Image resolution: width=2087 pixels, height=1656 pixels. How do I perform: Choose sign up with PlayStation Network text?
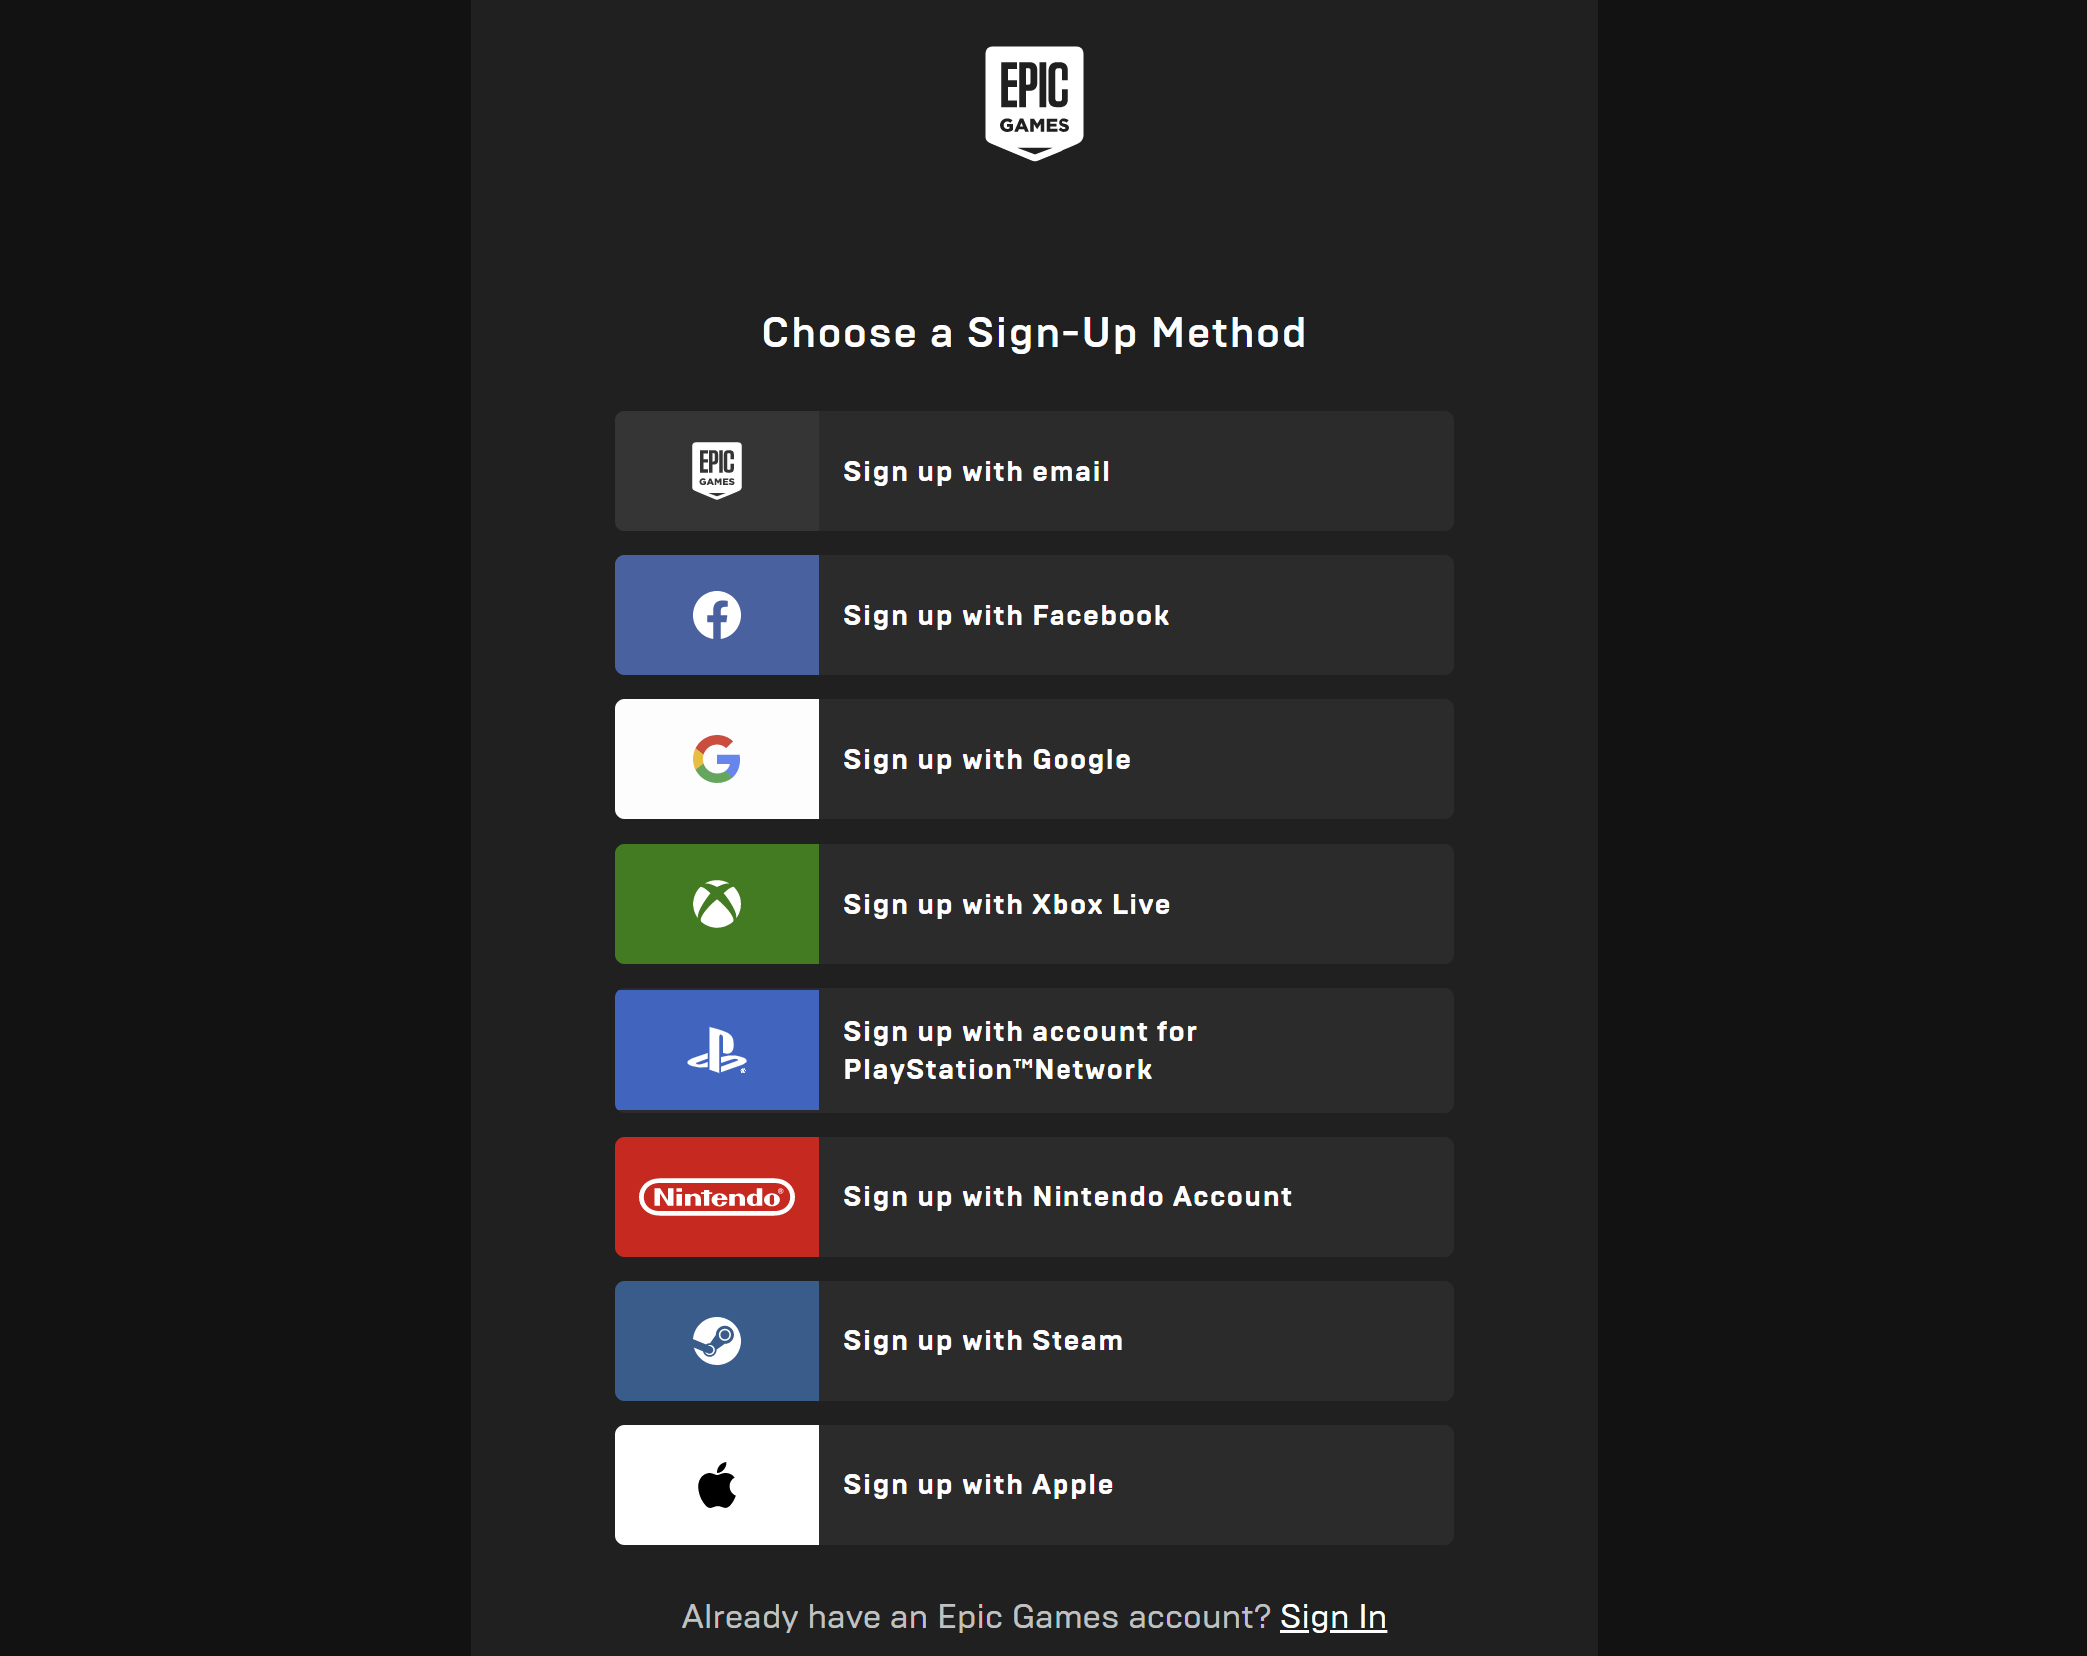(x=1020, y=1051)
